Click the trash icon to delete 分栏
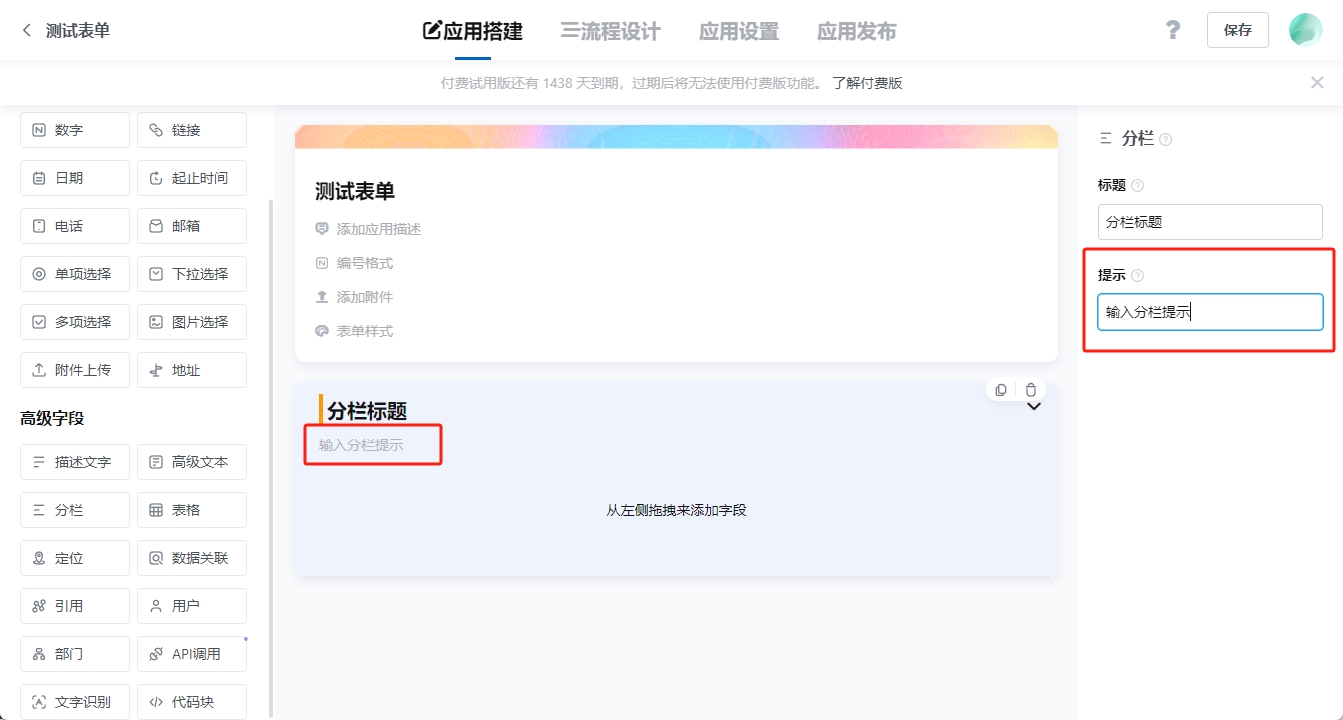This screenshot has width=1343, height=720. (1031, 390)
